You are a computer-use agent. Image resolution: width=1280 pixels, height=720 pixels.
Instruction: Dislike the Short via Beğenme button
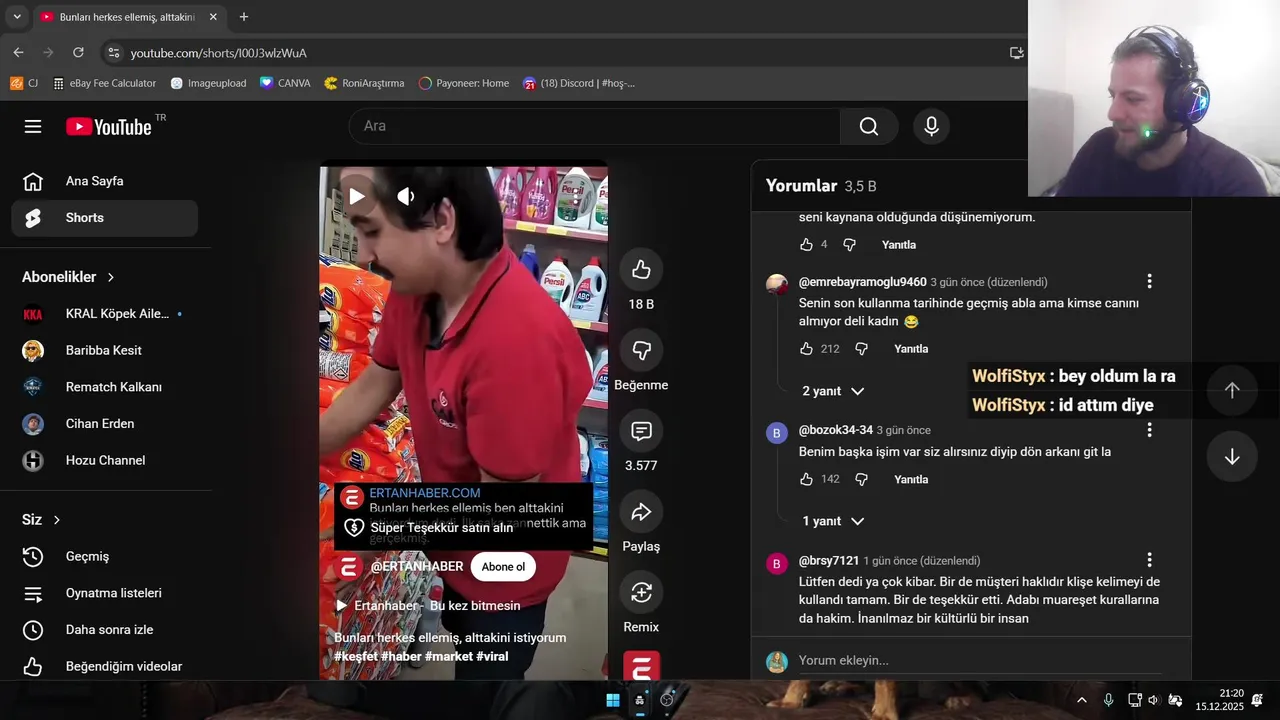point(641,350)
